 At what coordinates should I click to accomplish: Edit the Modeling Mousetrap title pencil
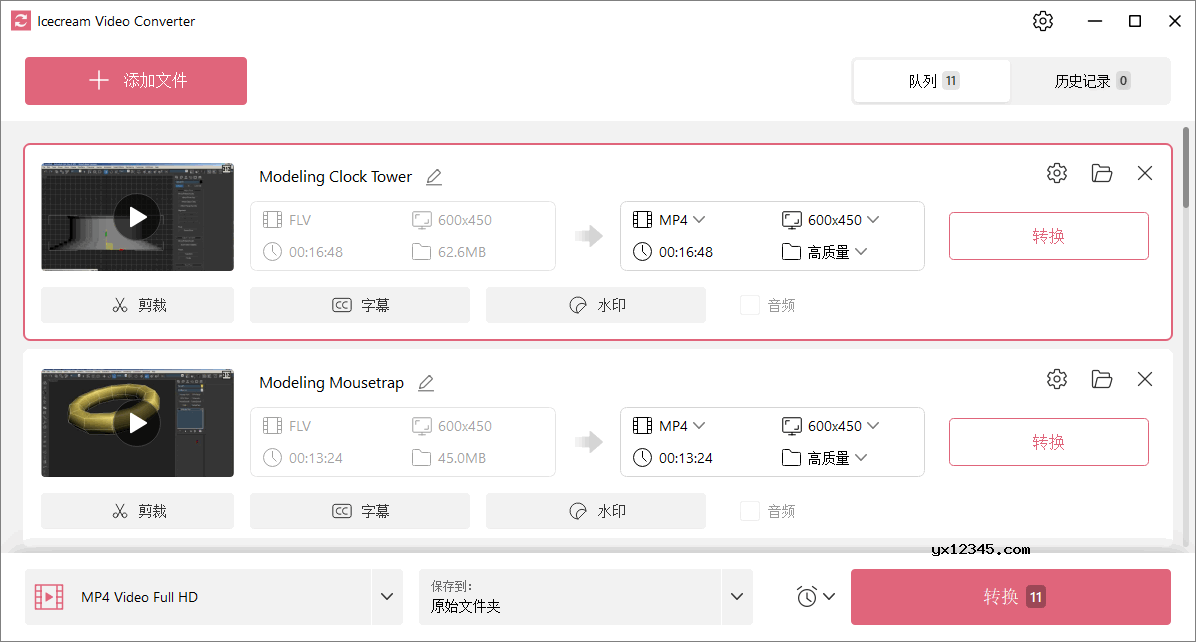pos(426,383)
